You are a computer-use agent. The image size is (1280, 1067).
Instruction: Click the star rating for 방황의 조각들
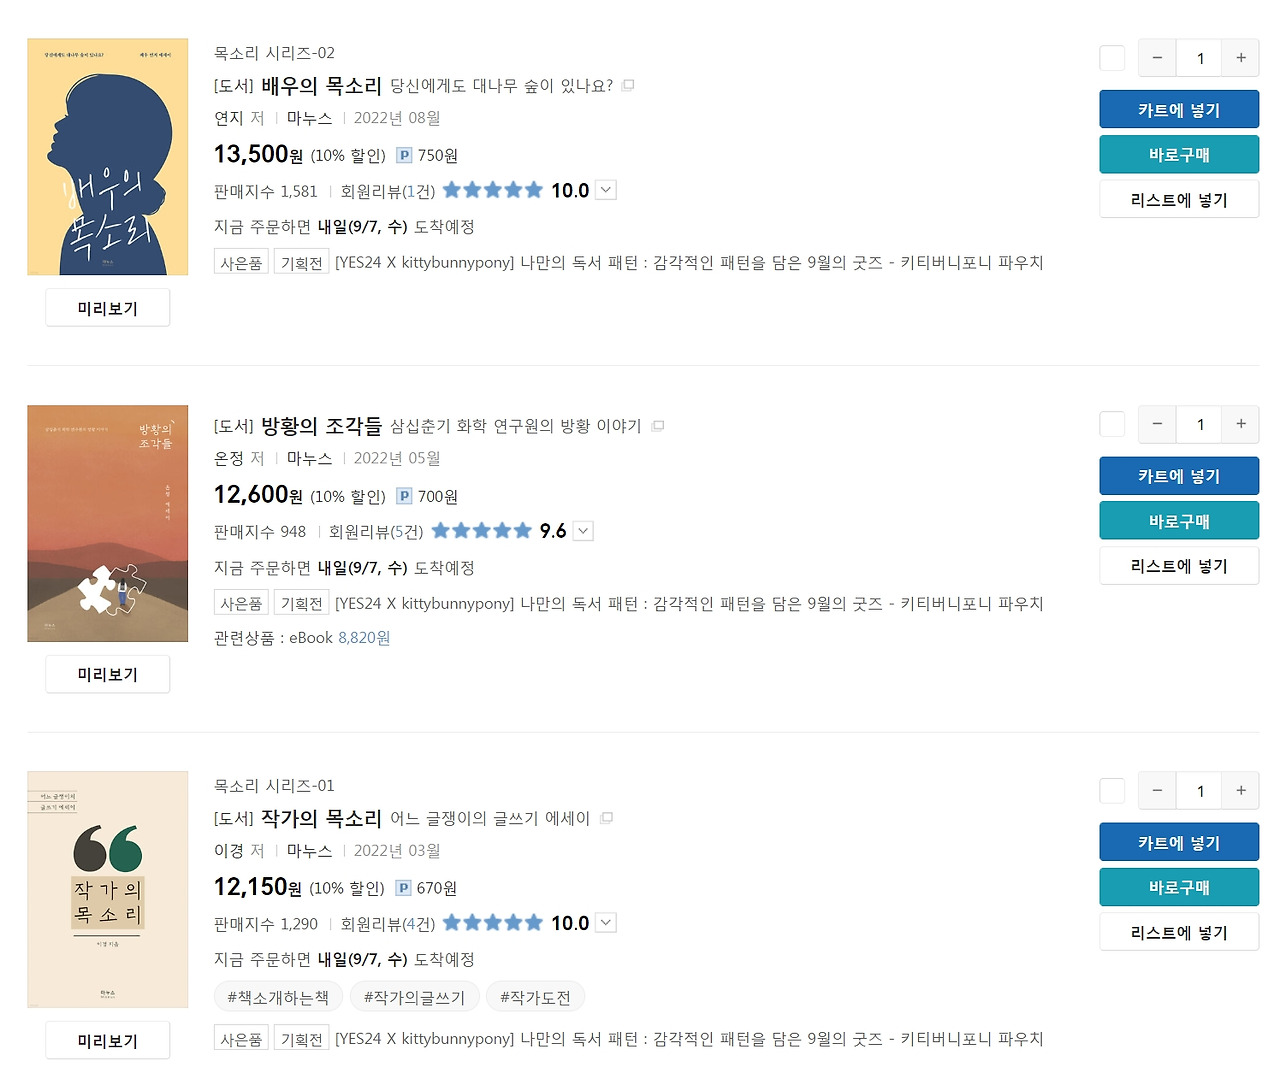coord(481,531)
